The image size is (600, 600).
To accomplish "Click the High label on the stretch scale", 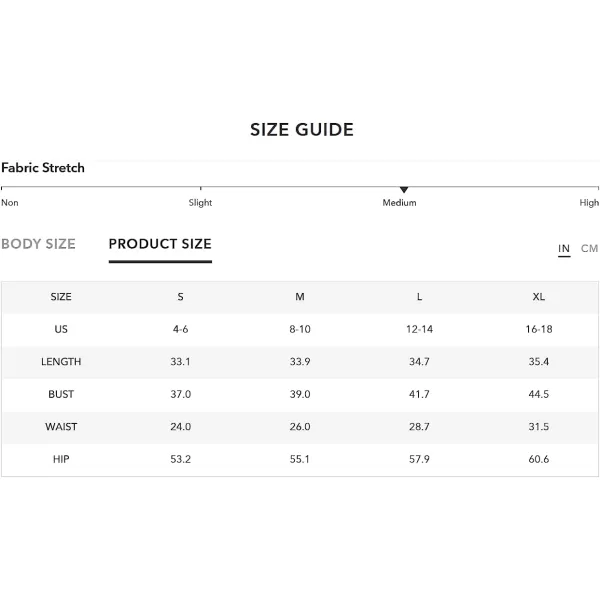I will click(589, 203).
